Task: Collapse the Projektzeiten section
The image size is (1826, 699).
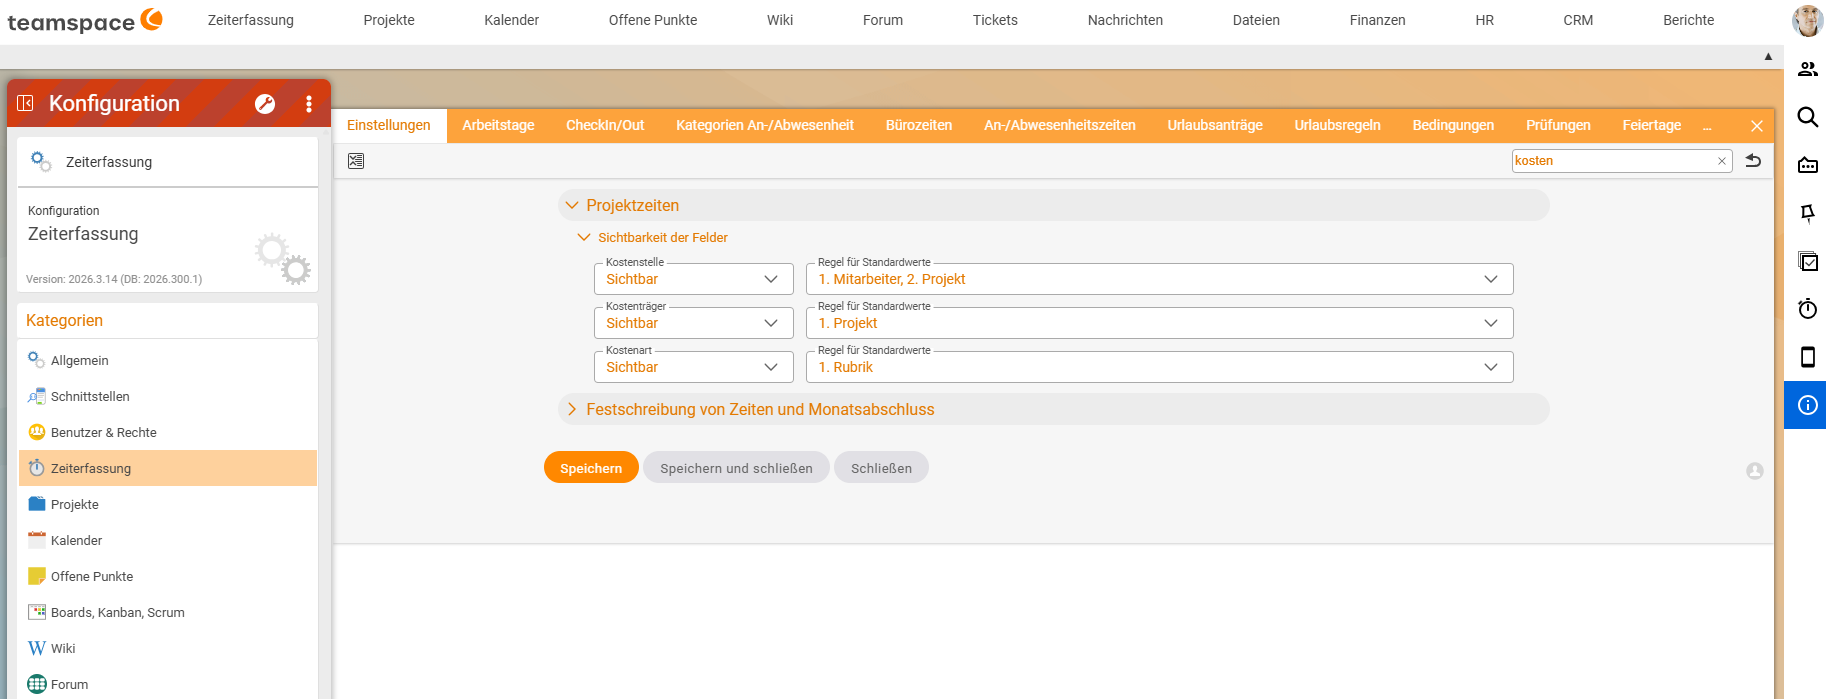Action: coord(572,205)
